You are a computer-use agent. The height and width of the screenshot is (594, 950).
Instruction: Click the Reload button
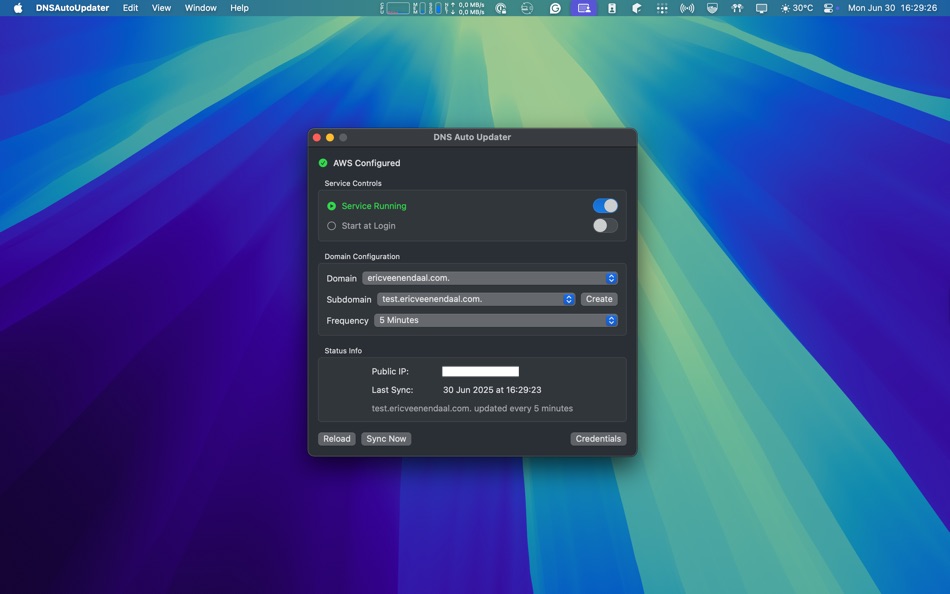[x=336, y=439]
